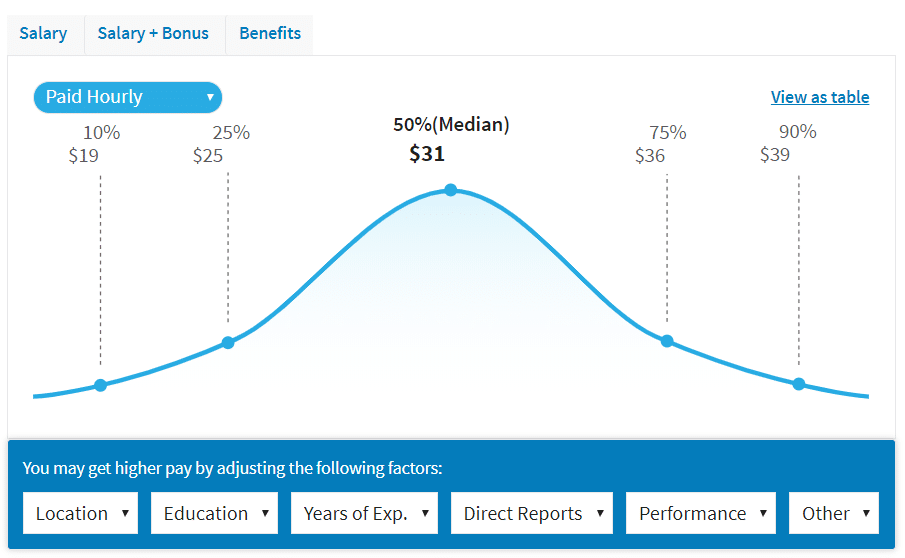This screenshot has height=558, width=905.
Task: Open the Paid Hourly dropdown
Action: tap(128, 97)
